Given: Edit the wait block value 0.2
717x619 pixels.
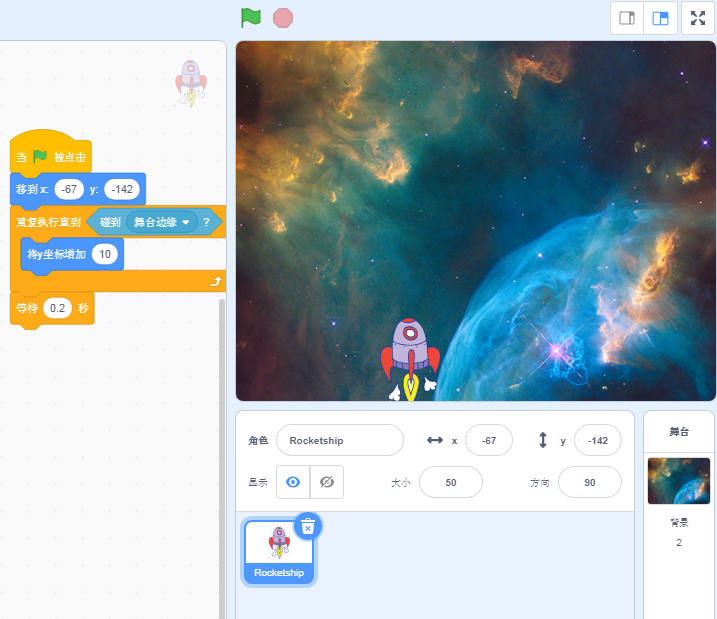Looking at the screenshot, I should coord(57,308).
